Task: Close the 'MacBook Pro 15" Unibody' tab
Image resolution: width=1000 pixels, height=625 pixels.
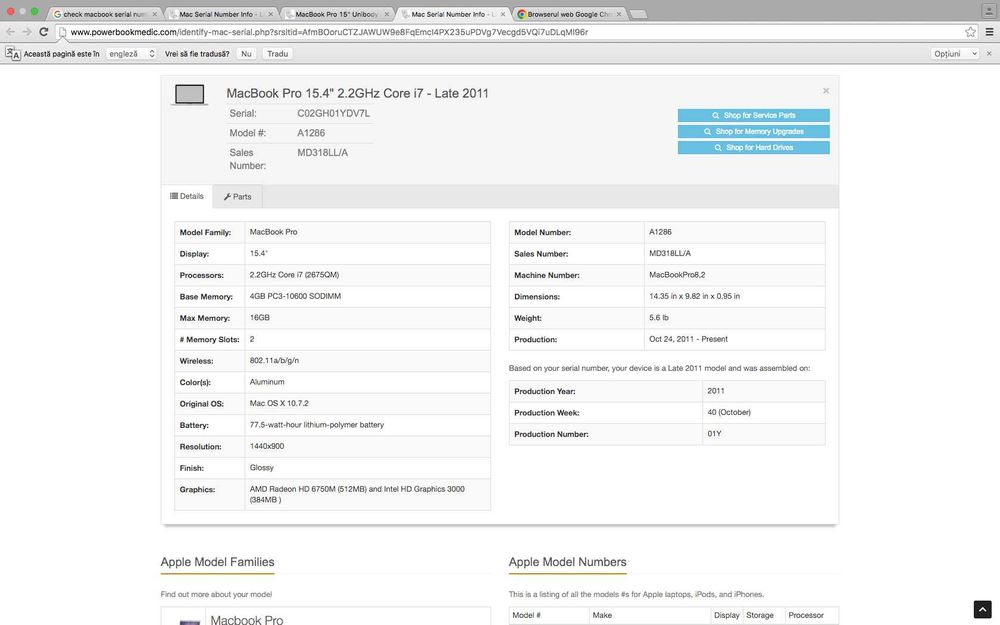Action: [386, 14]
